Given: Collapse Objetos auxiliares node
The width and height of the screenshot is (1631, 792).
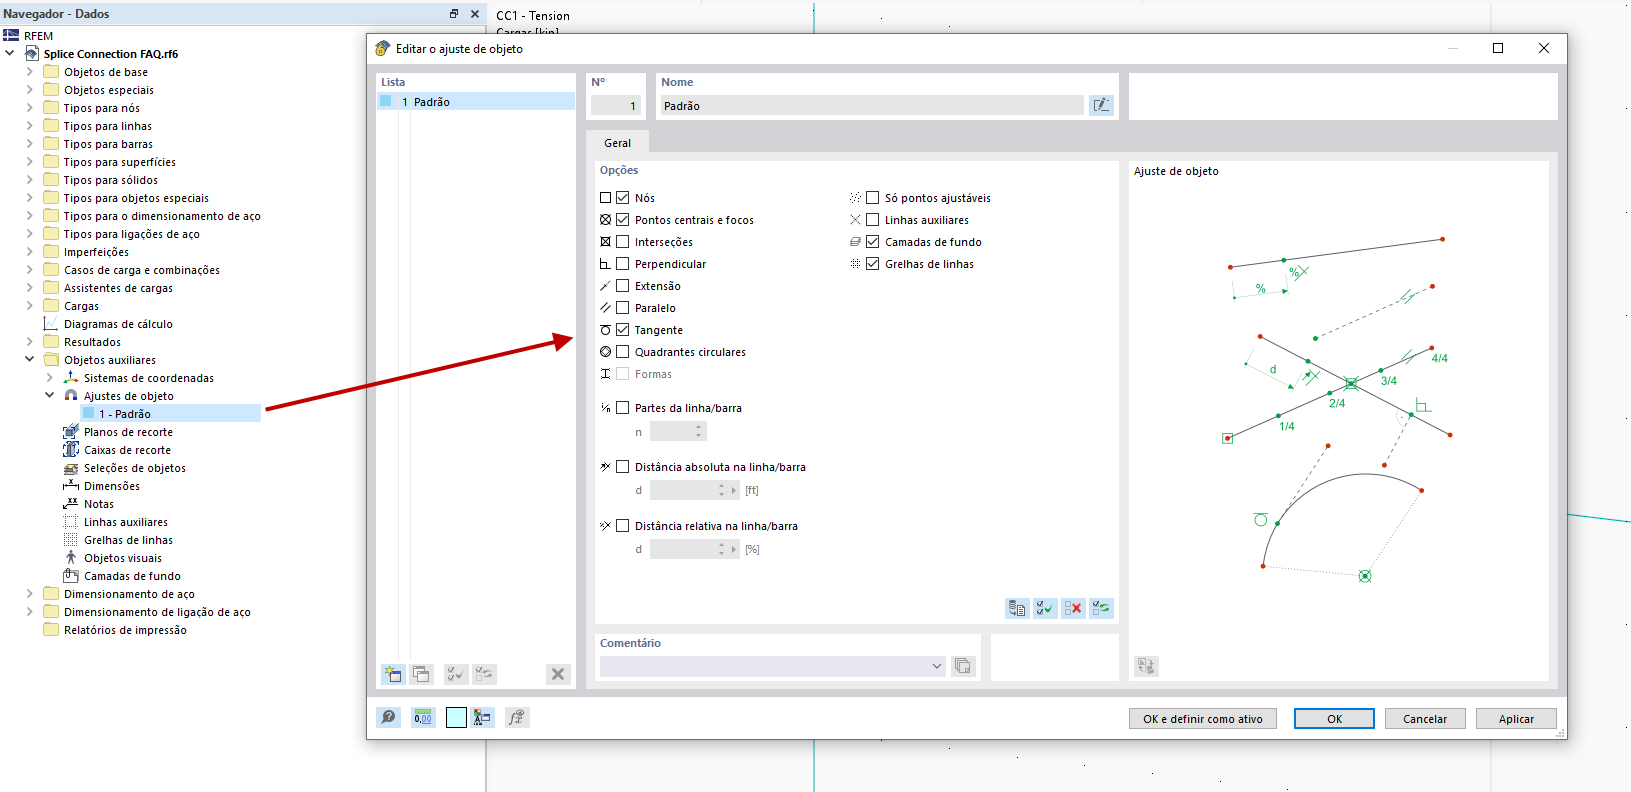Looking at the screenshot, I should point(29,360).
